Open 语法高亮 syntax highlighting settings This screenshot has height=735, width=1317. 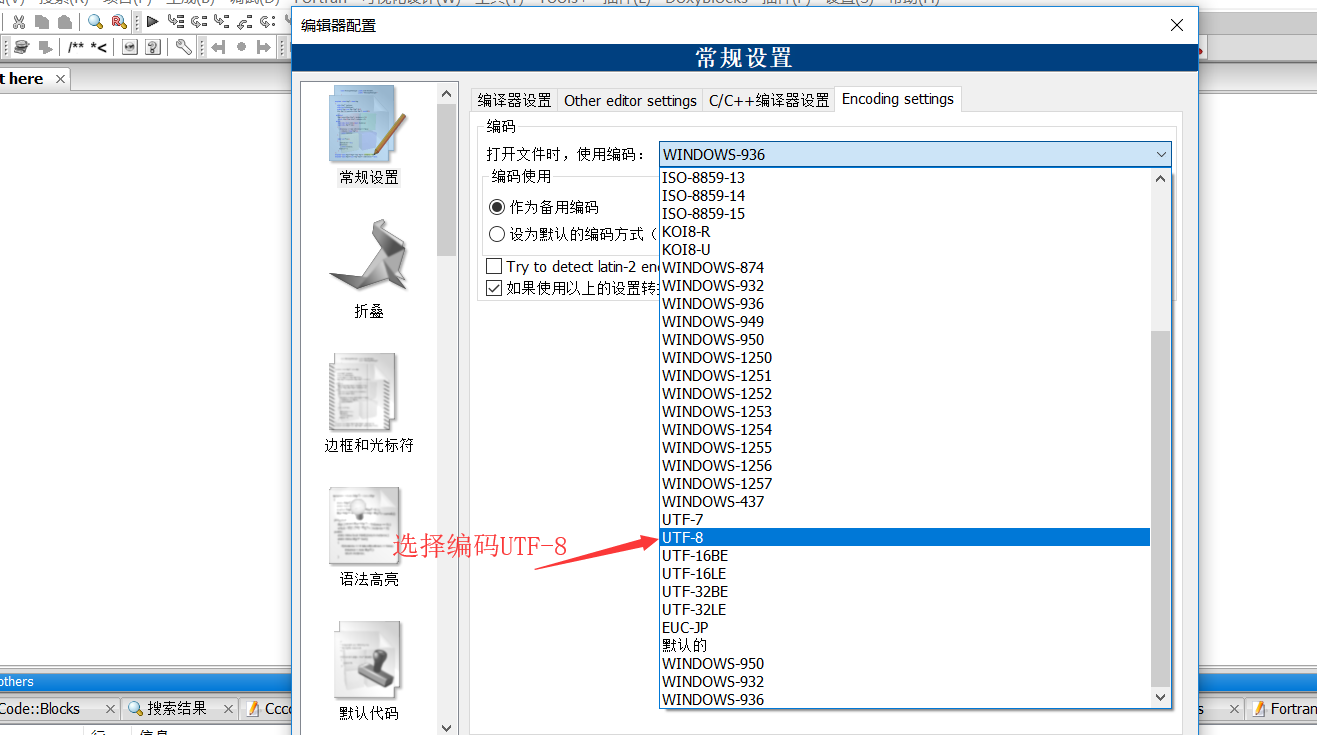[363, 523]
